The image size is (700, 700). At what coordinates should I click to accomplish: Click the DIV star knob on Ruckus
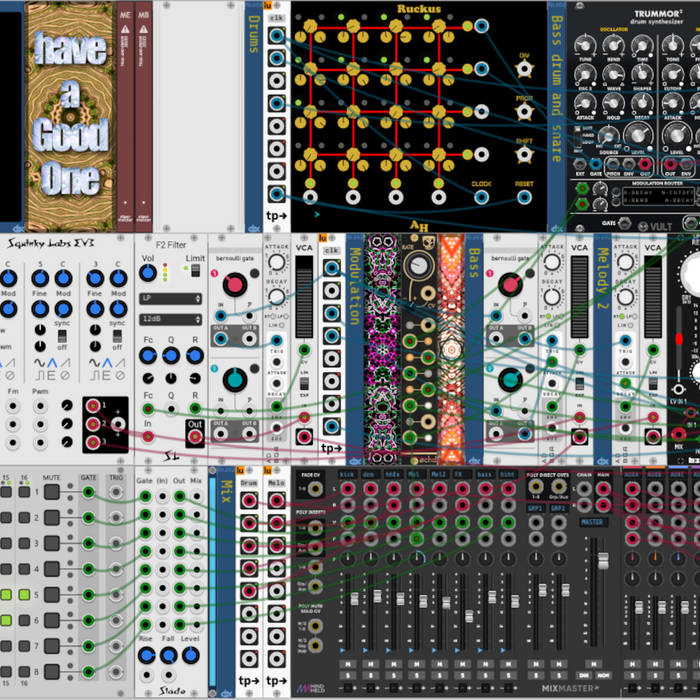(522, 68)
